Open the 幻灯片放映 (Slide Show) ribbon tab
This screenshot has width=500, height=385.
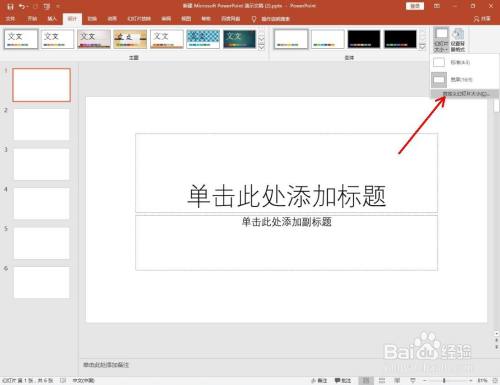[x=139, y=19]
